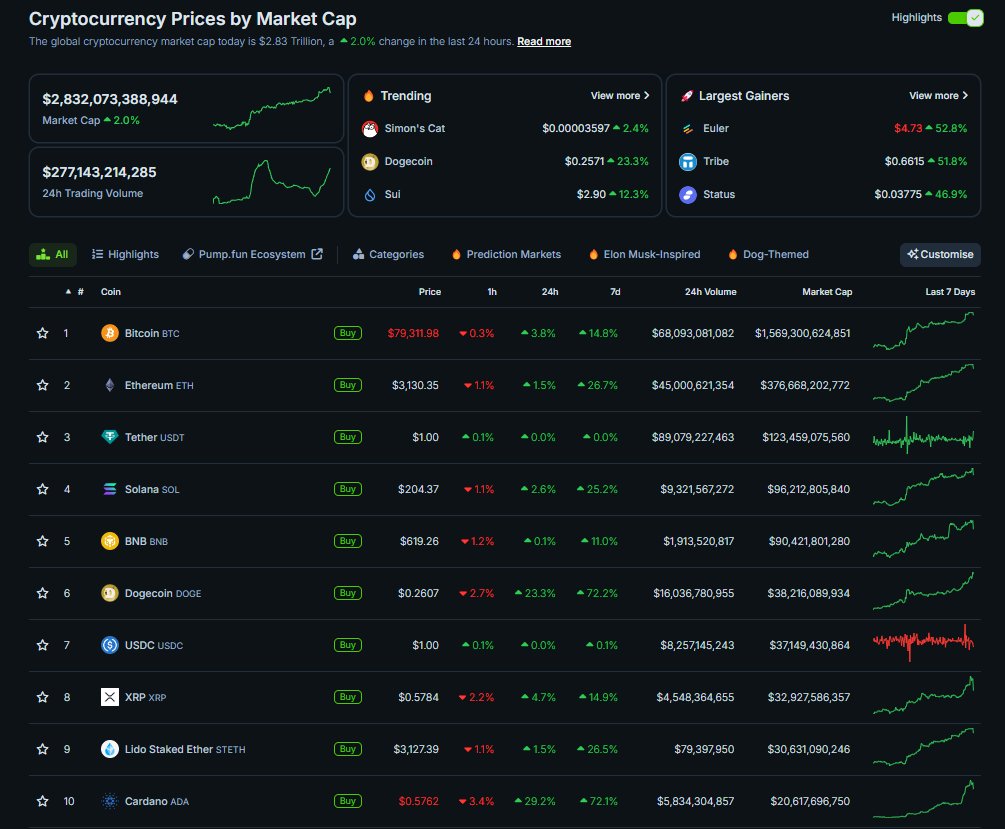
Task: Click the Ethereum logo icon
Action: click(x=110, y=385)
